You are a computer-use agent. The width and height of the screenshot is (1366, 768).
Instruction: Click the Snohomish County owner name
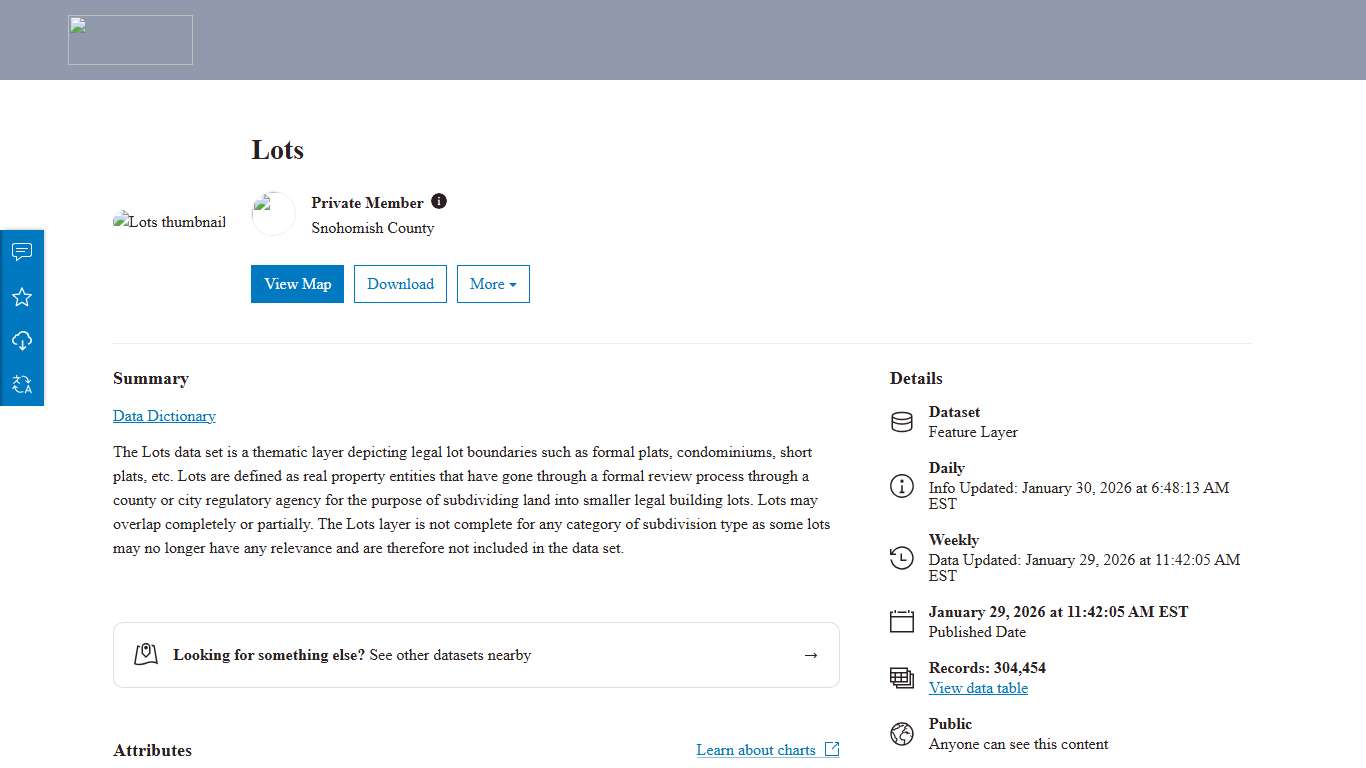coord(373,228)
